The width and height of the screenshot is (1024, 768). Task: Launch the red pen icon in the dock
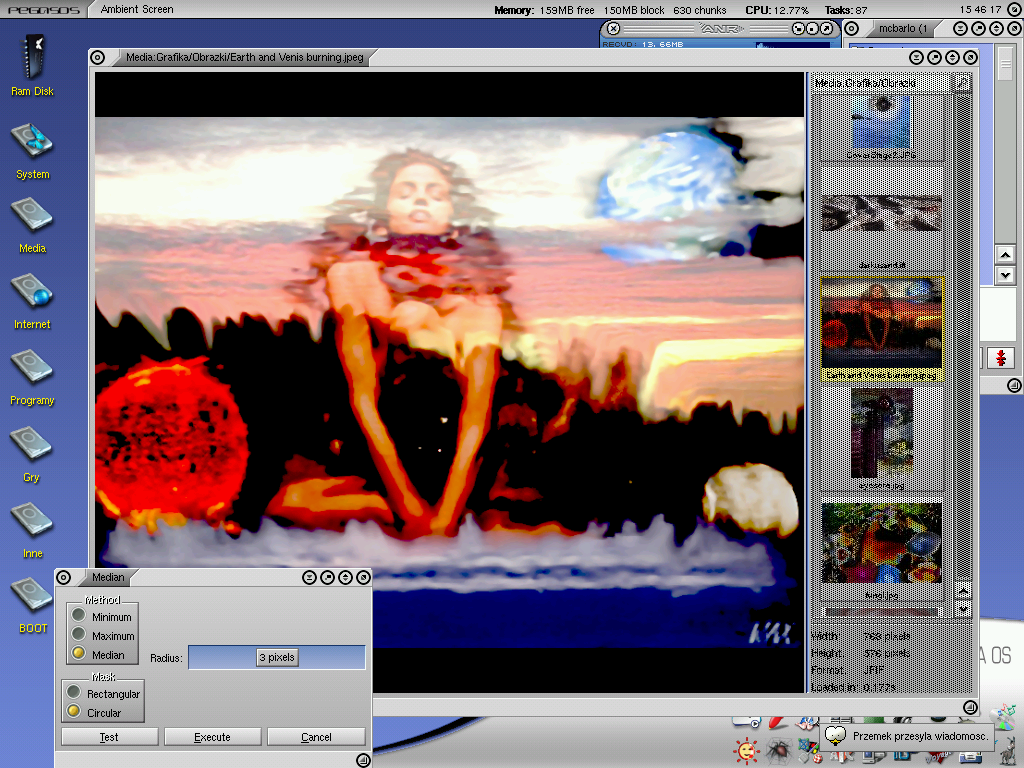[x=777, y=722]
